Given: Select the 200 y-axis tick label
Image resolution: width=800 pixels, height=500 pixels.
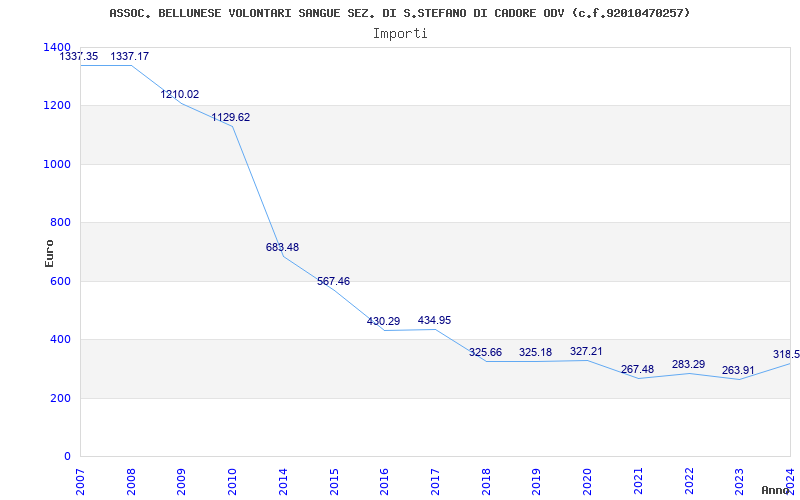Looking at the screenshot, I should click(60, 398).
